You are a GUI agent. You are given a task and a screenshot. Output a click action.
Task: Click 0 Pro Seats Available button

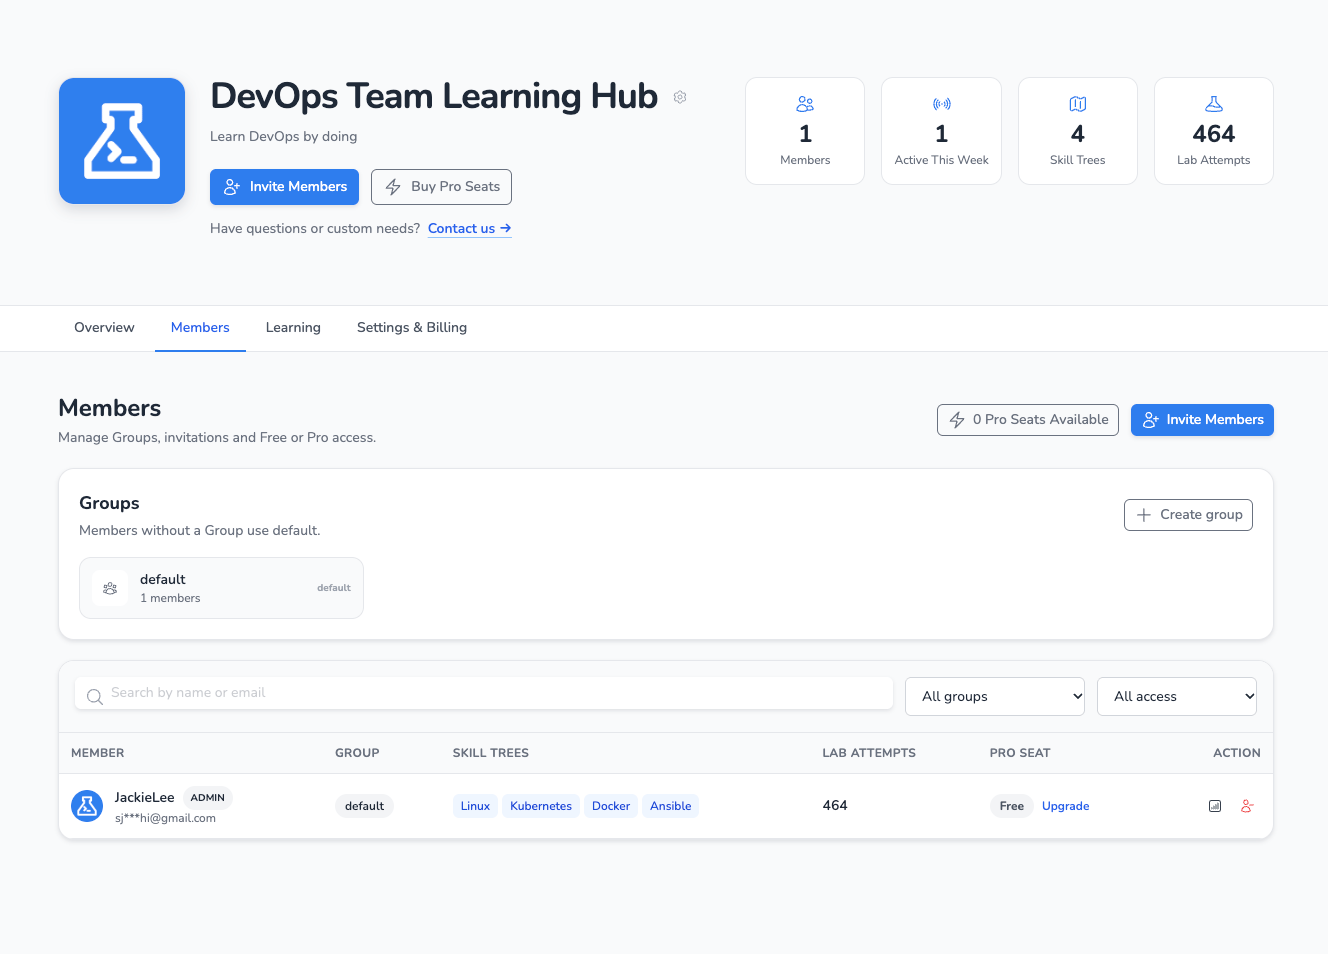point(1028,420)
